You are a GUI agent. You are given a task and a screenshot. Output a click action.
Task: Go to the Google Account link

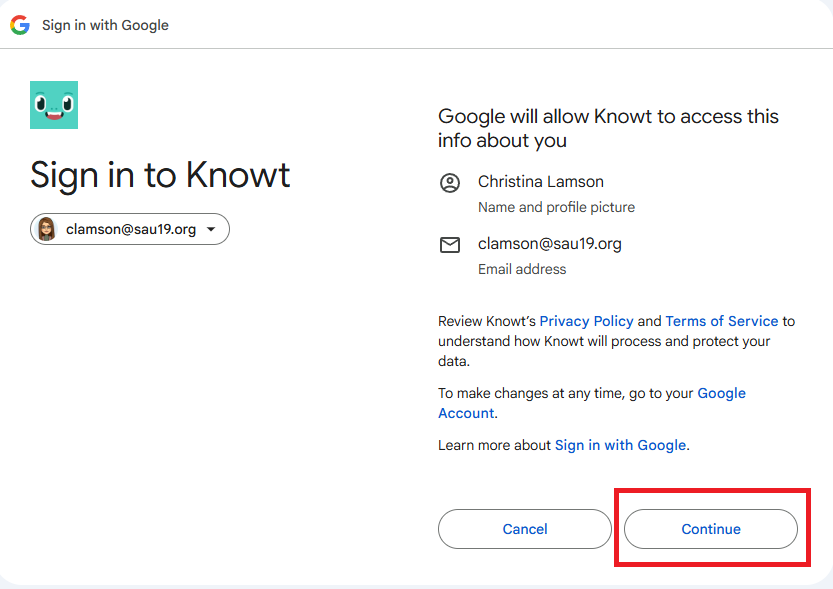(721, 394)
